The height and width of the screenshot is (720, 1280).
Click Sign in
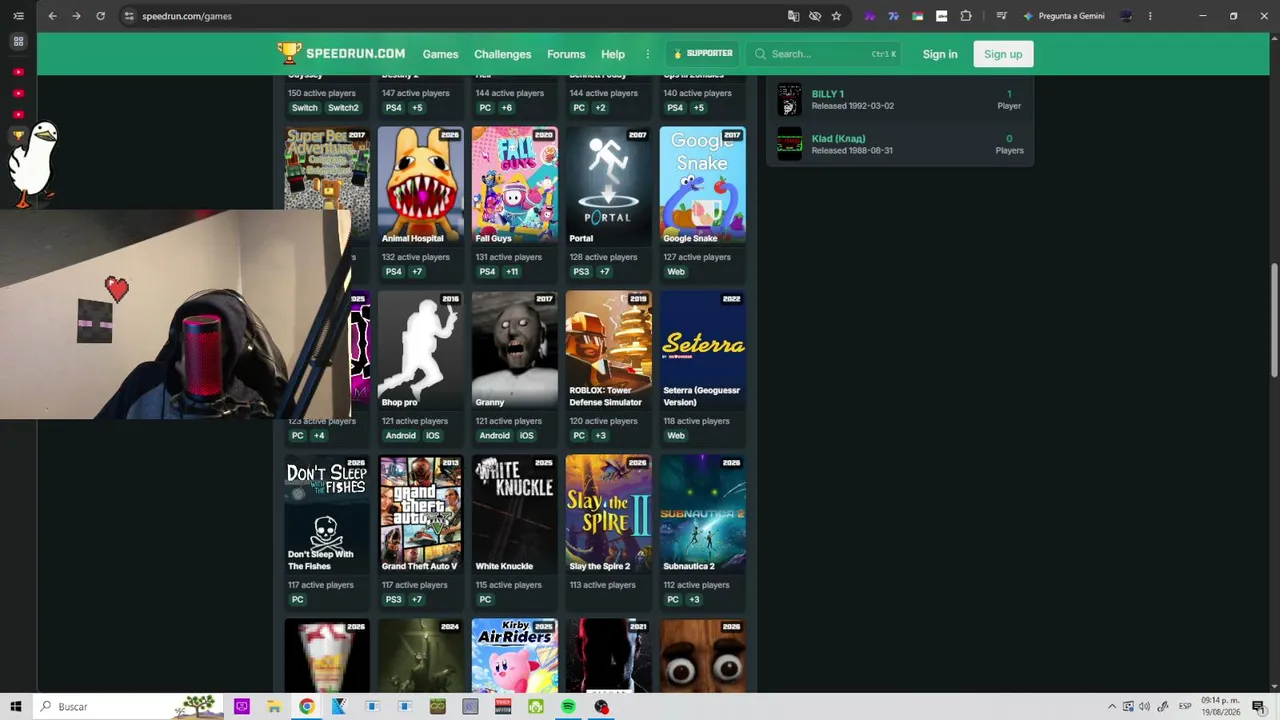(x=940, y=54)
